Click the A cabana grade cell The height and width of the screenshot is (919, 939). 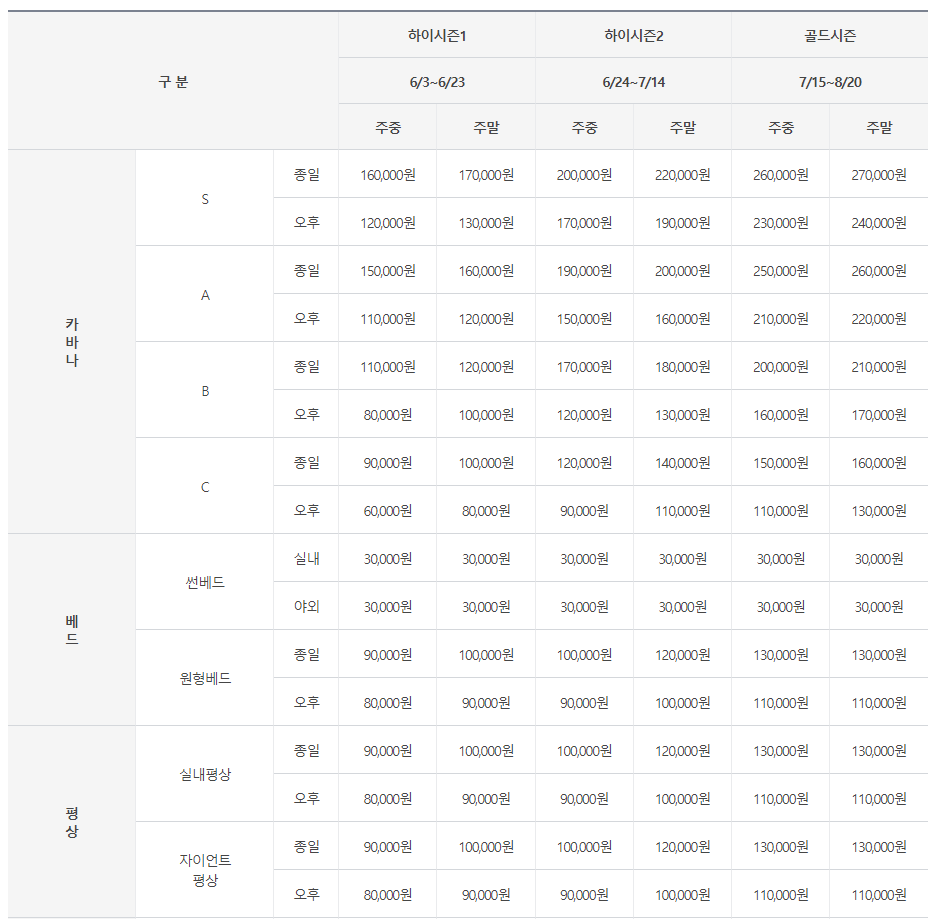205,295
